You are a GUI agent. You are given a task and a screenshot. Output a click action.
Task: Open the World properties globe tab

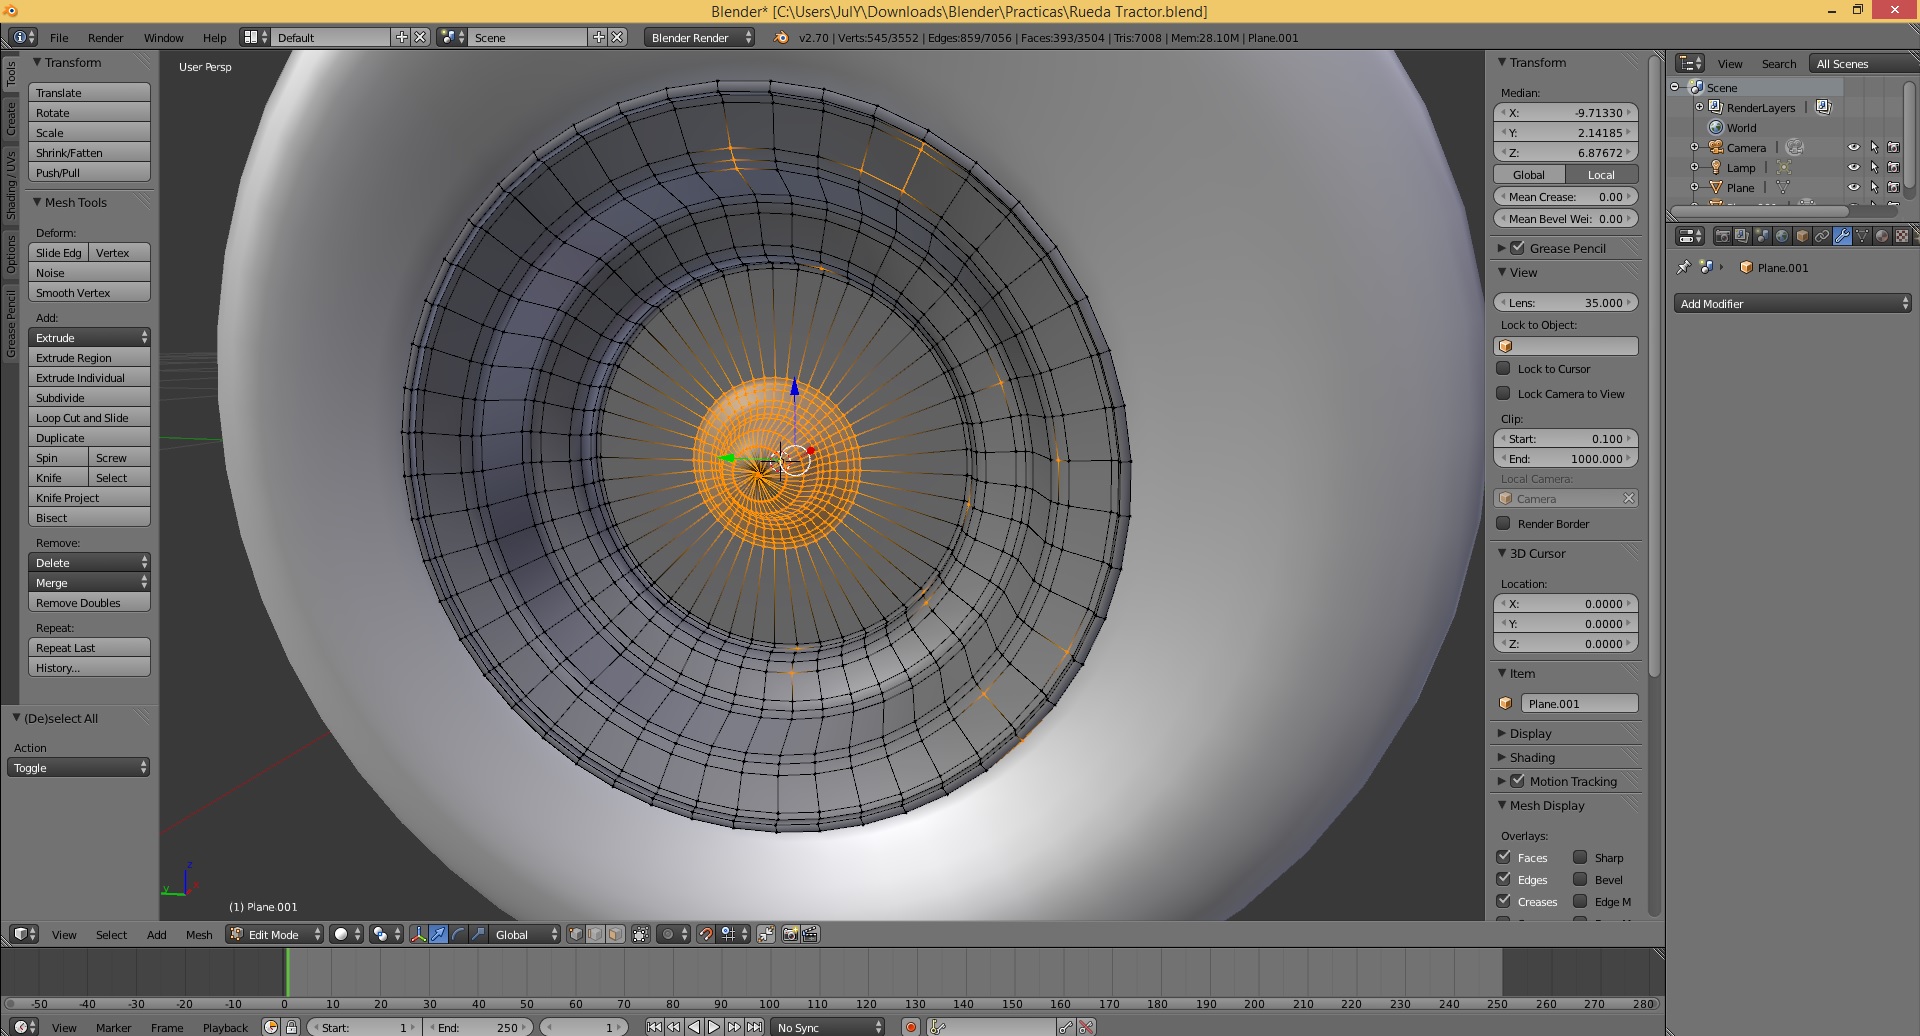[1782, 236]
